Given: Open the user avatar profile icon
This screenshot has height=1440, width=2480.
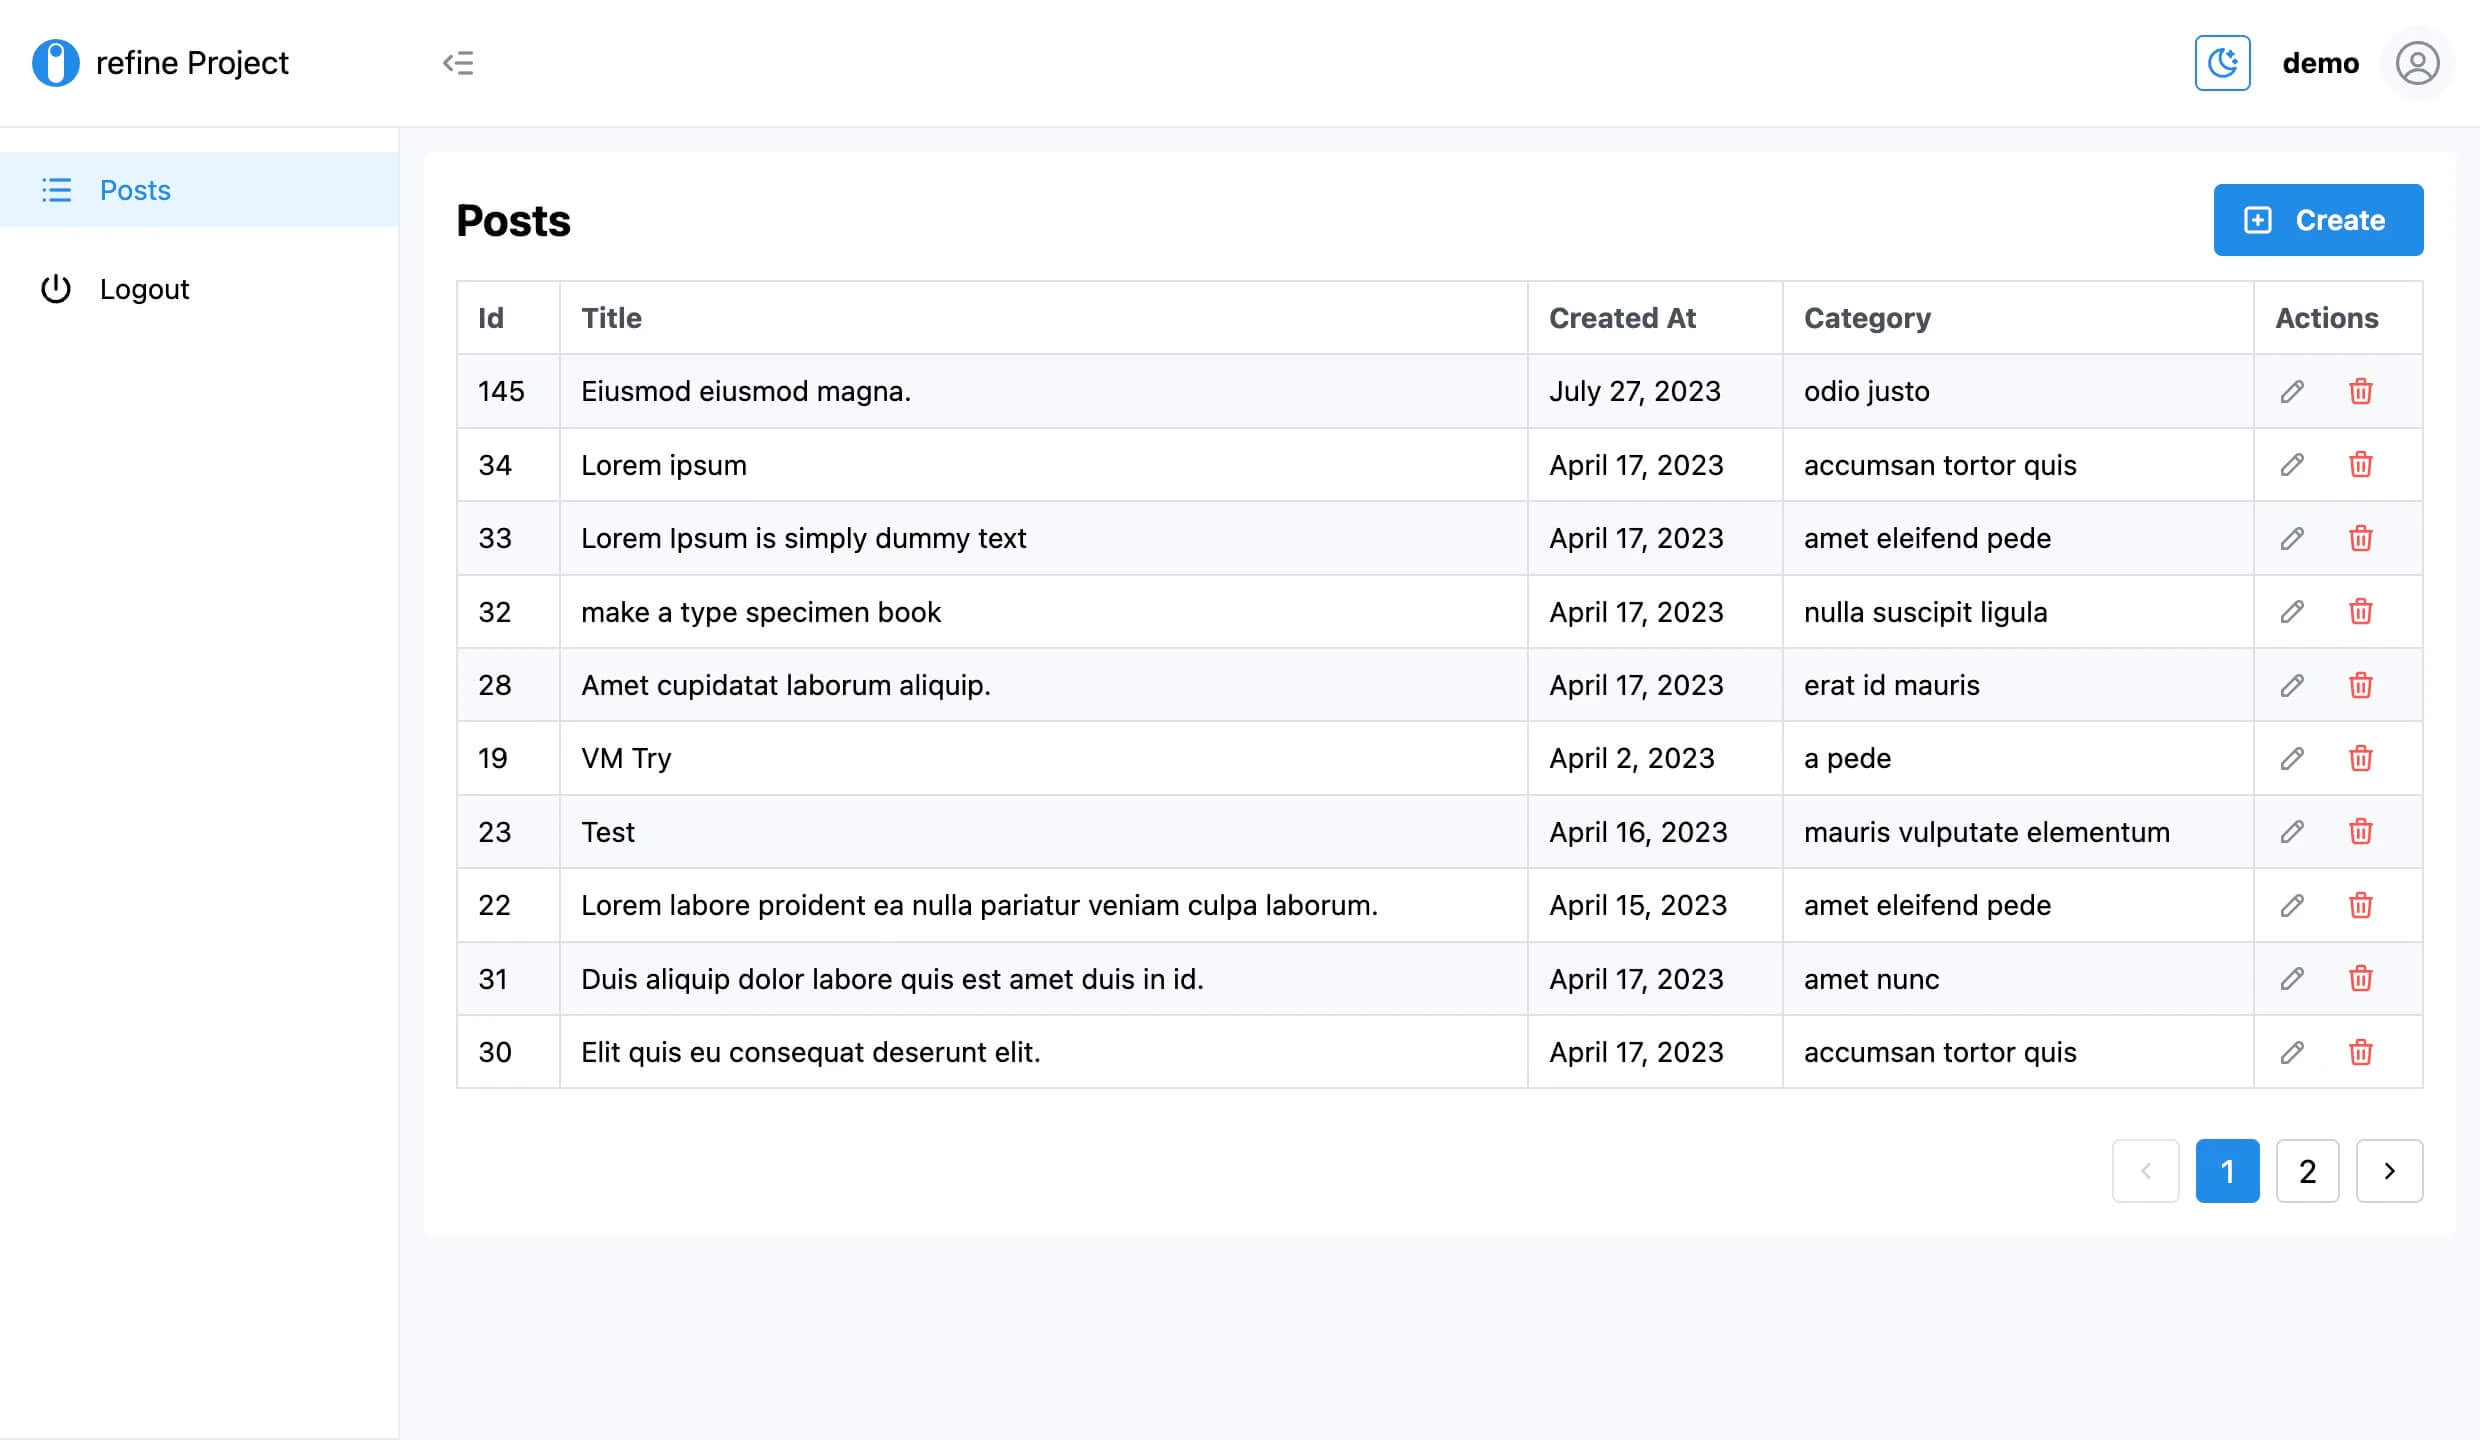Looking at the screenshot, I should pos(2417,63).
